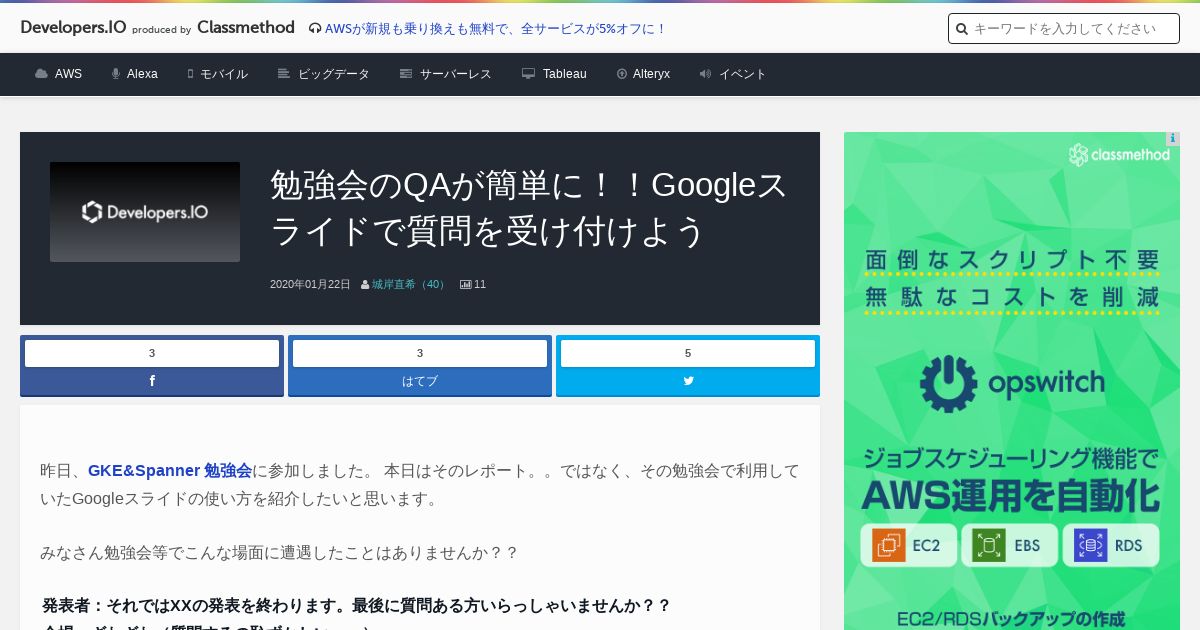Click the server icon next to サーバーレス
1200x630 pixels.
(406, 74)
